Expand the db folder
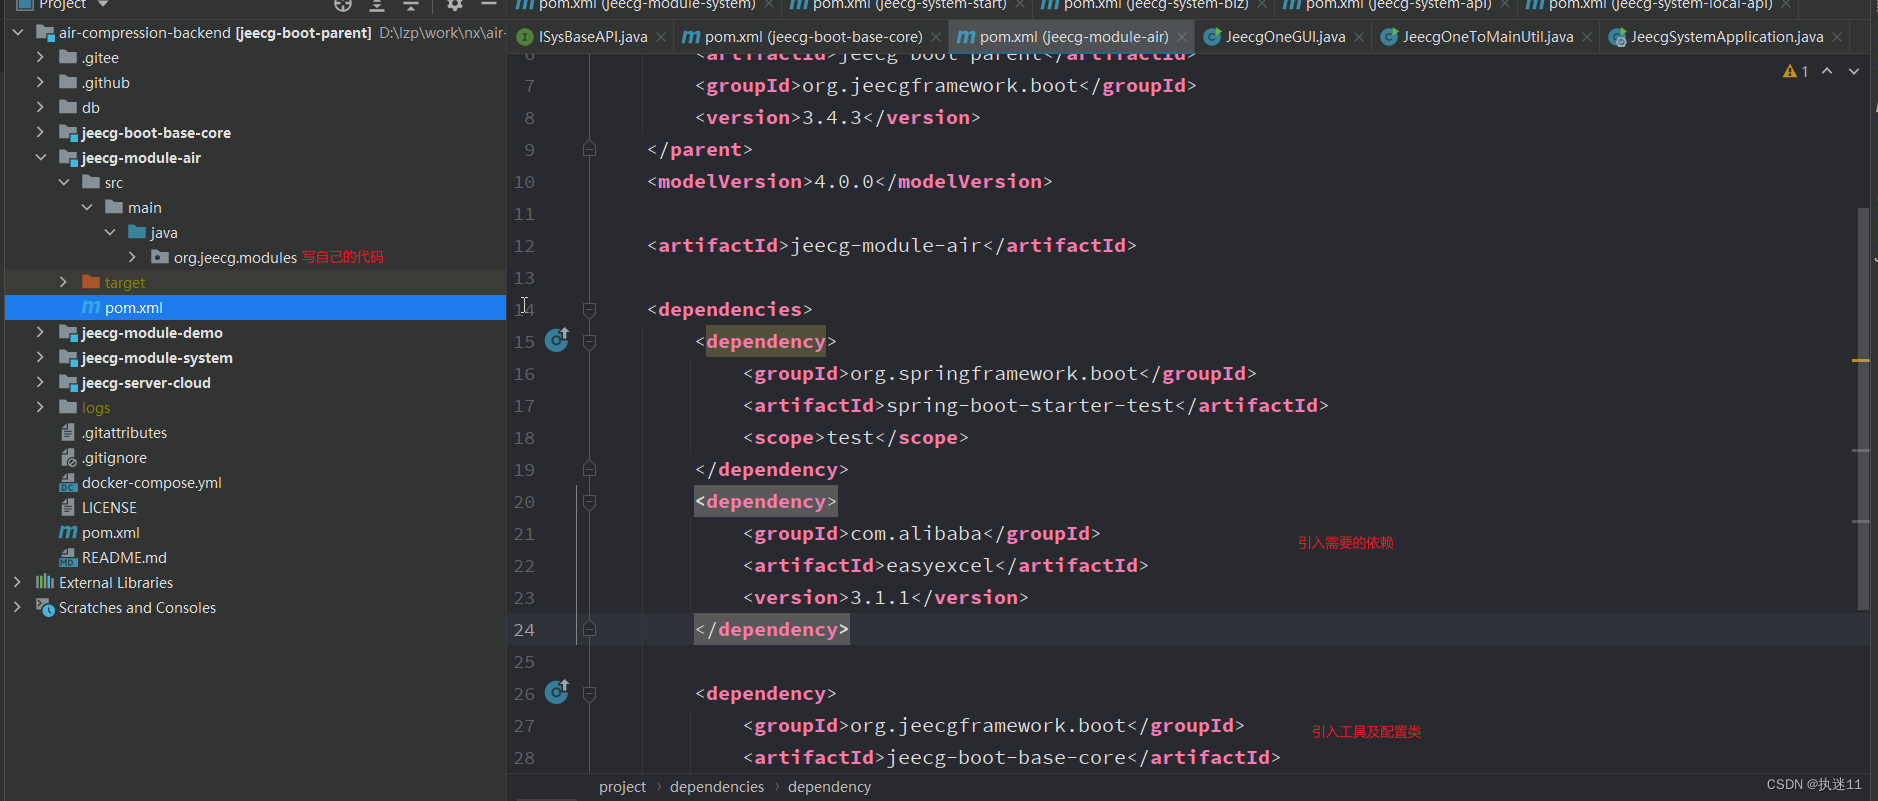 pyautogui.click(x=40, y=107)
